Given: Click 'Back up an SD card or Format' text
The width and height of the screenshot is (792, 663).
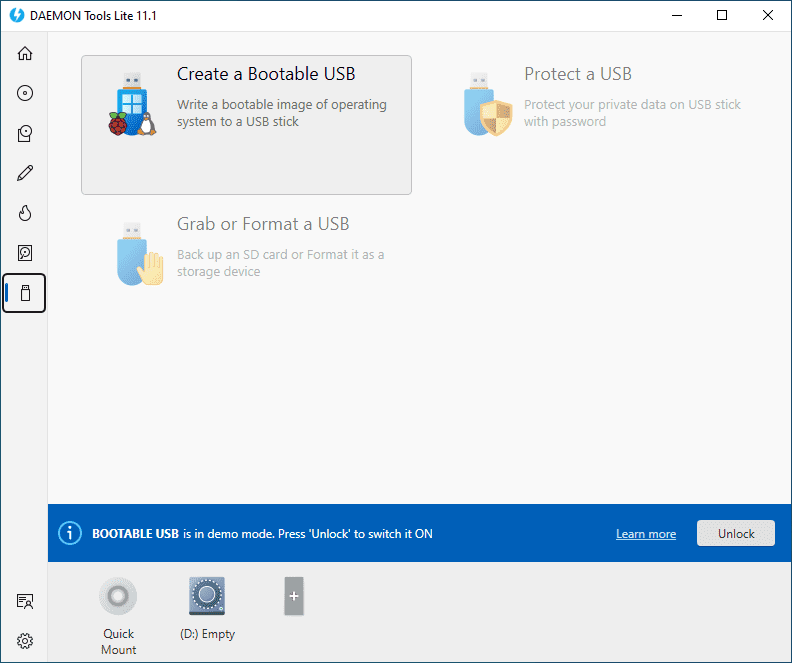Looking at the screenshot, I should pyautogui.click(x=262, y=254).
